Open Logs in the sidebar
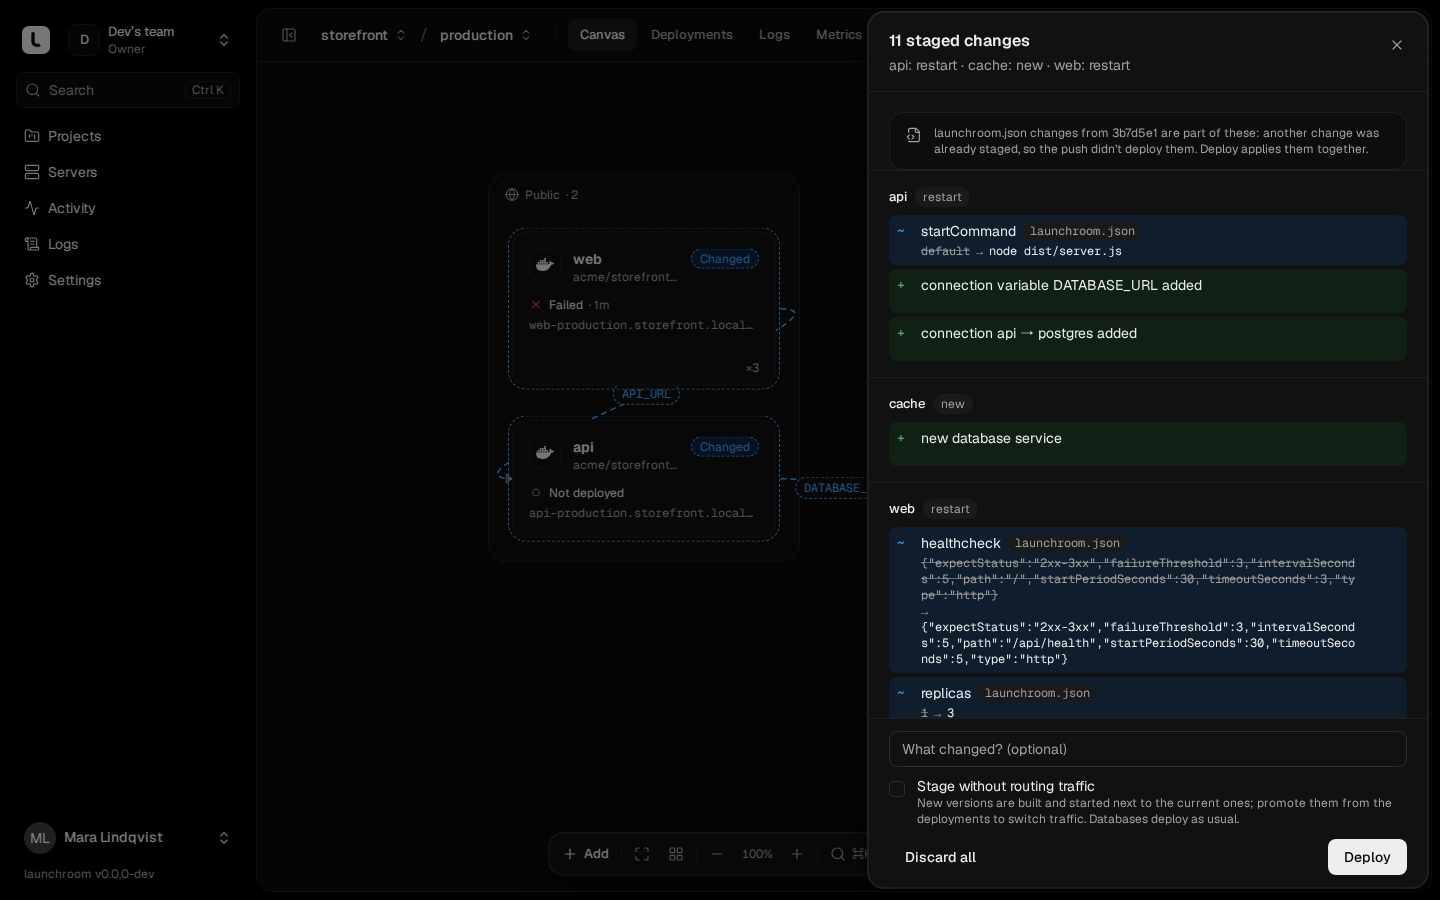The image size is (1440, 900). 128,244
